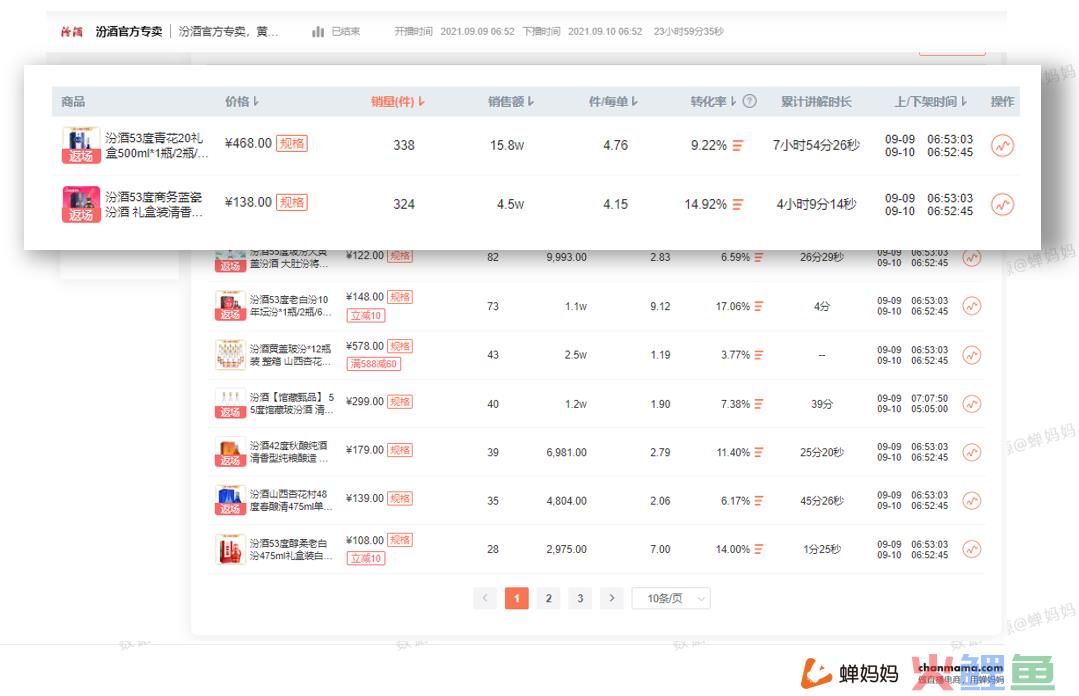This screenshot has width=1079, height=696.
Task: Open trend chart for the ¥299.00 product row
Action: click(971, 403)
